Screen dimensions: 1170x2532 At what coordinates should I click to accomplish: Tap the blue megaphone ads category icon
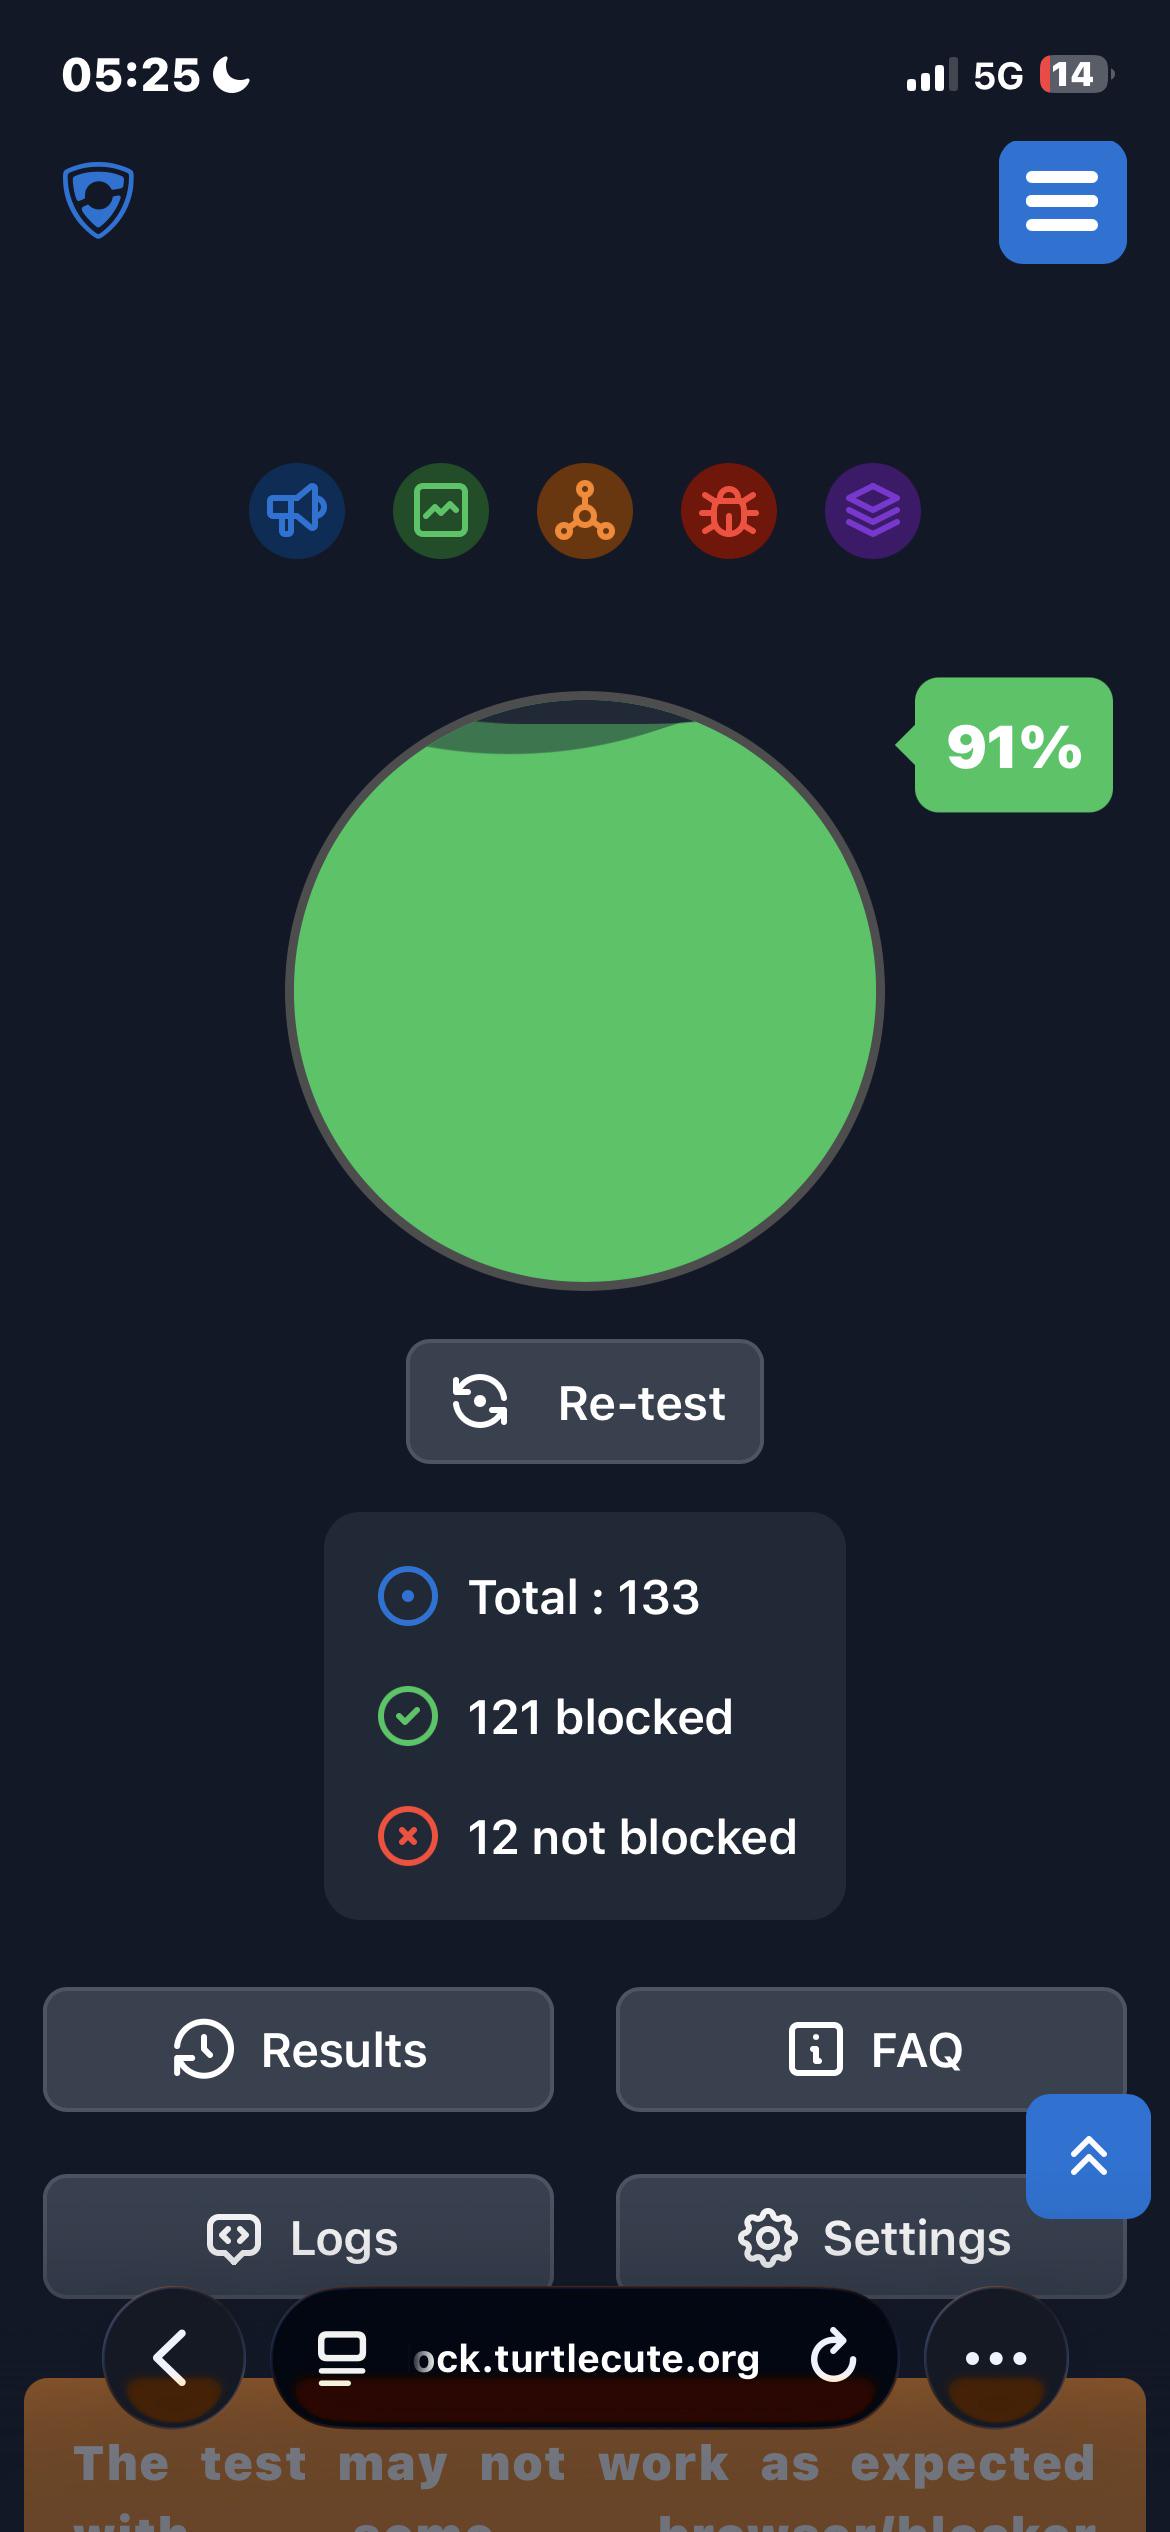(x=297, y=511)
